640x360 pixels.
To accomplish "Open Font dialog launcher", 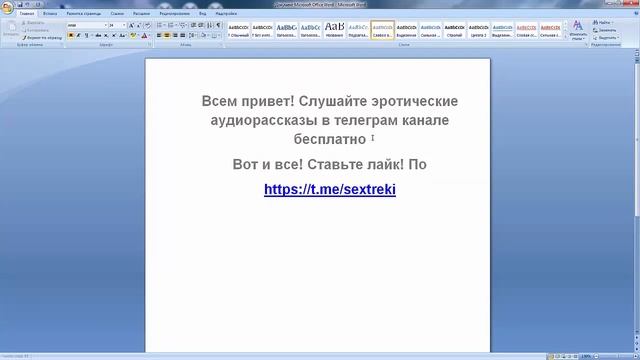I will pyautogui.click(x=150, y=45).
